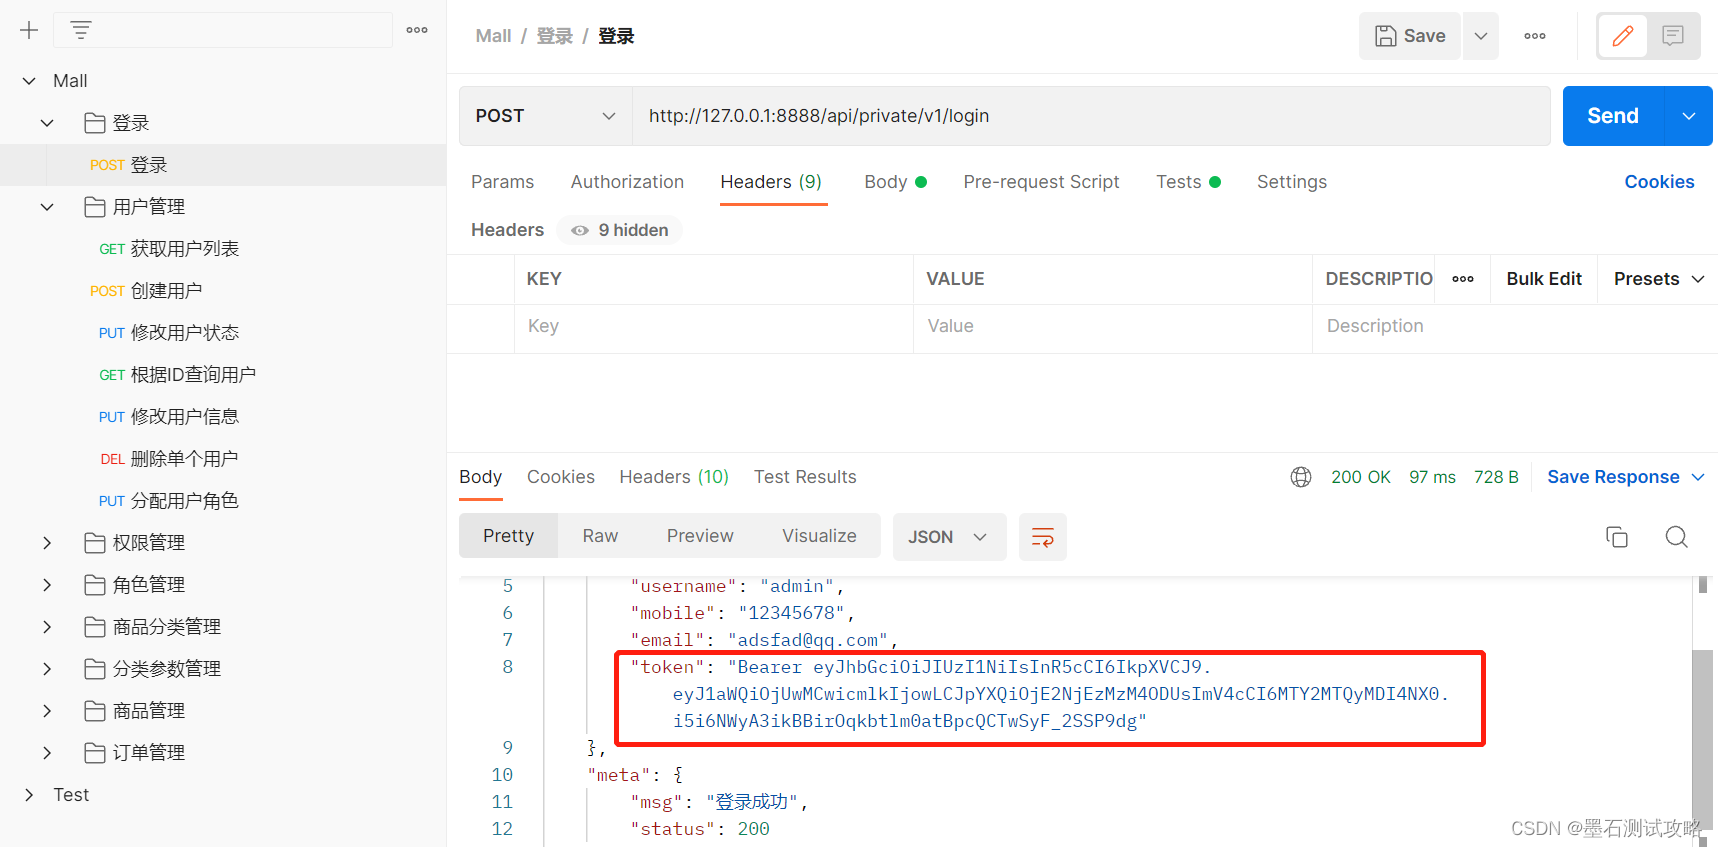Viewport: 1718px width, 847px height.
Task: Switch response view to Preview
Action: coord(700,536)
